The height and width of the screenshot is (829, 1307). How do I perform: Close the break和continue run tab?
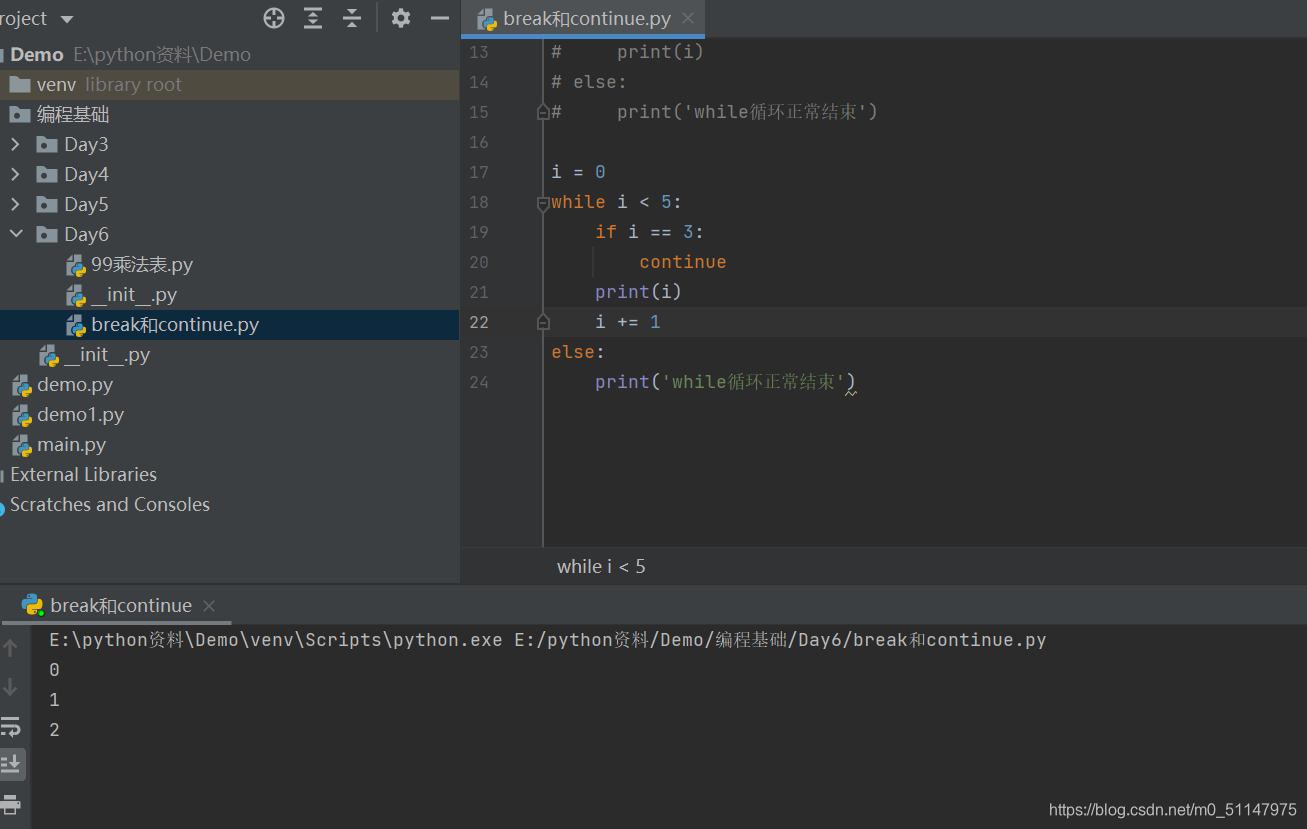[209, 606]
